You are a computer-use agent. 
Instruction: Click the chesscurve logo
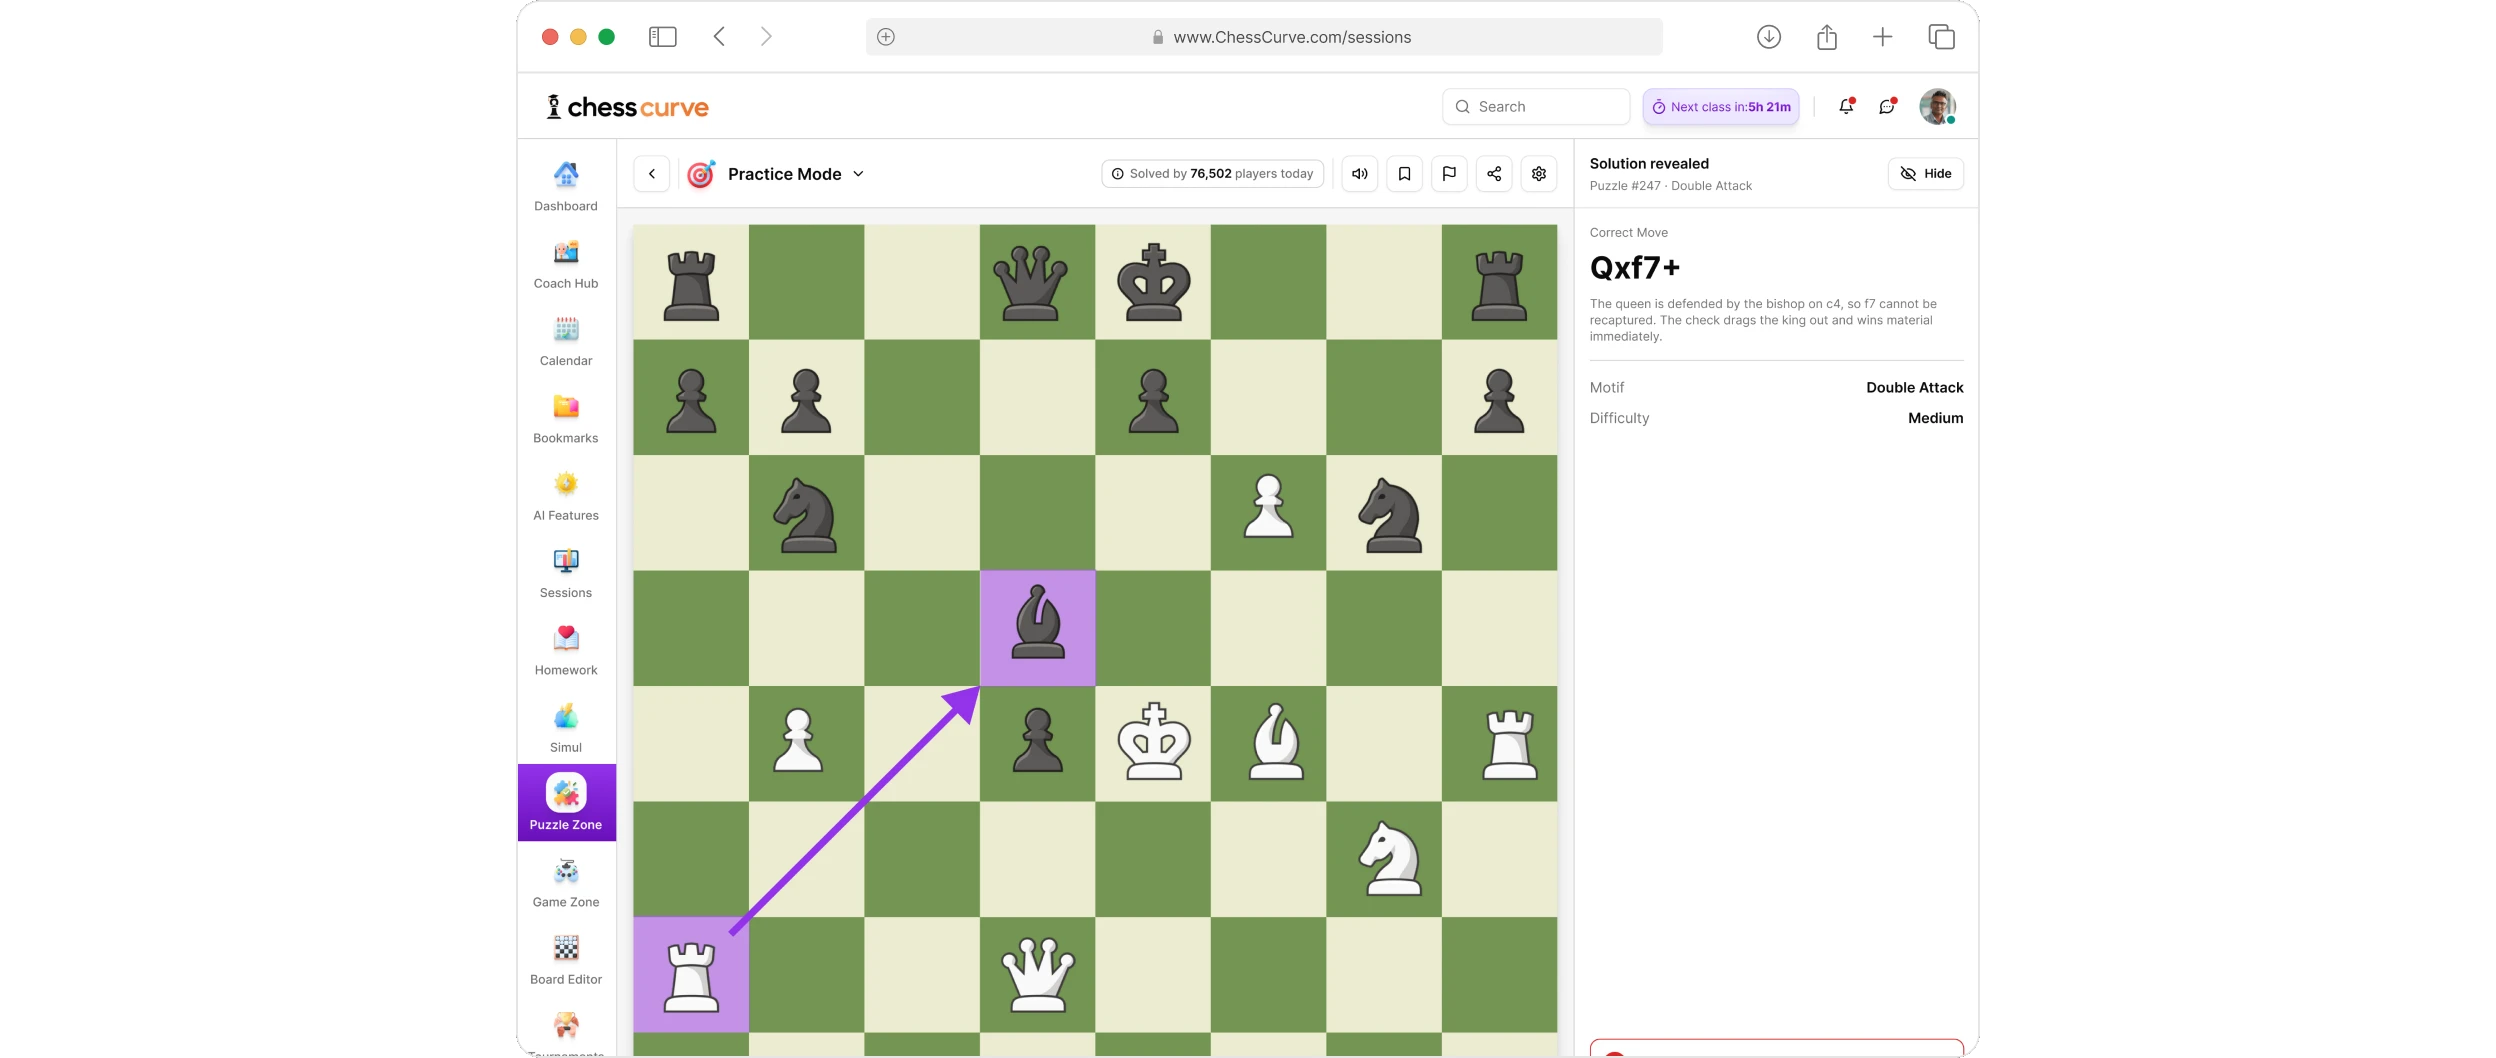click(627, 107)
